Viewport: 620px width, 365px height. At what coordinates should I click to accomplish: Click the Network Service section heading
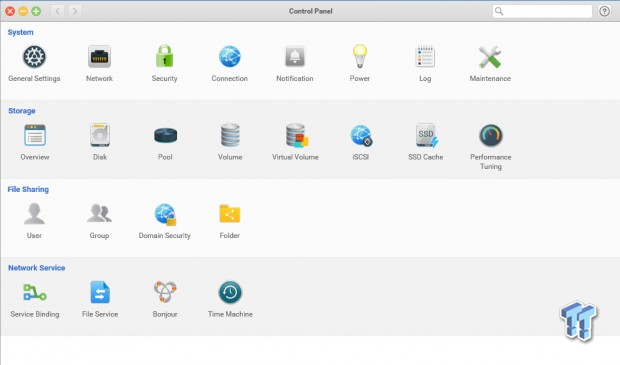click(x=37, y=268)
